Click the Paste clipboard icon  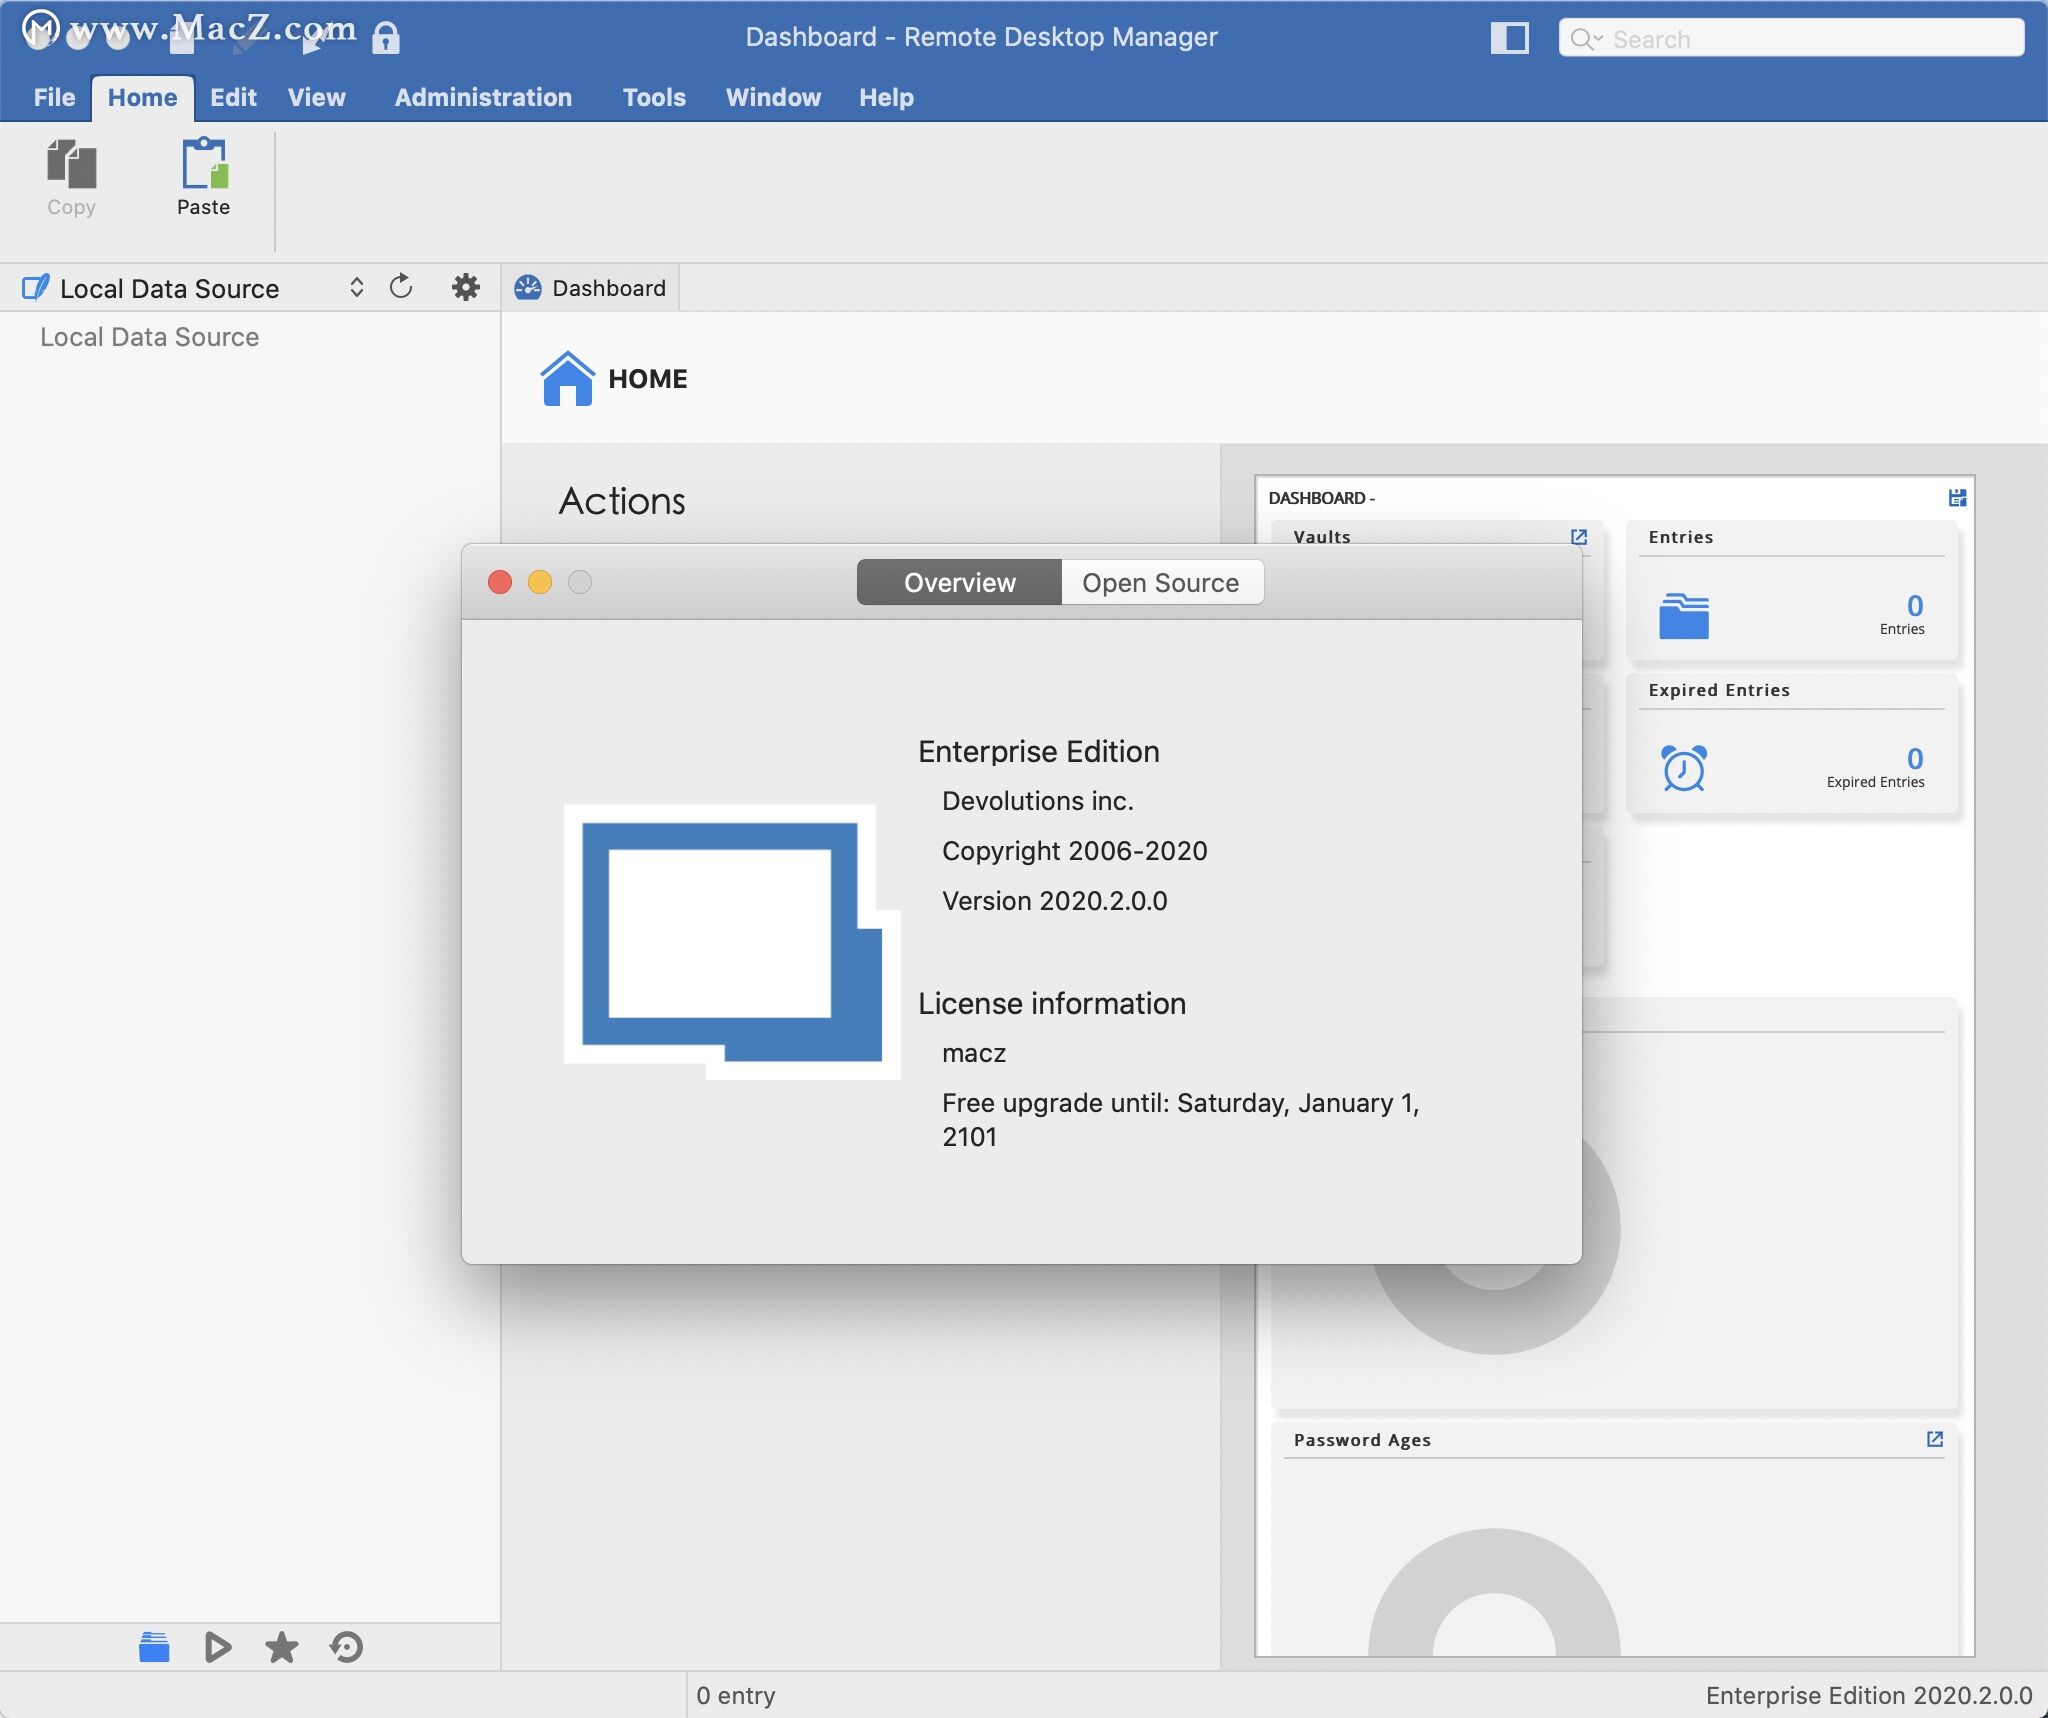coord(204,163)
